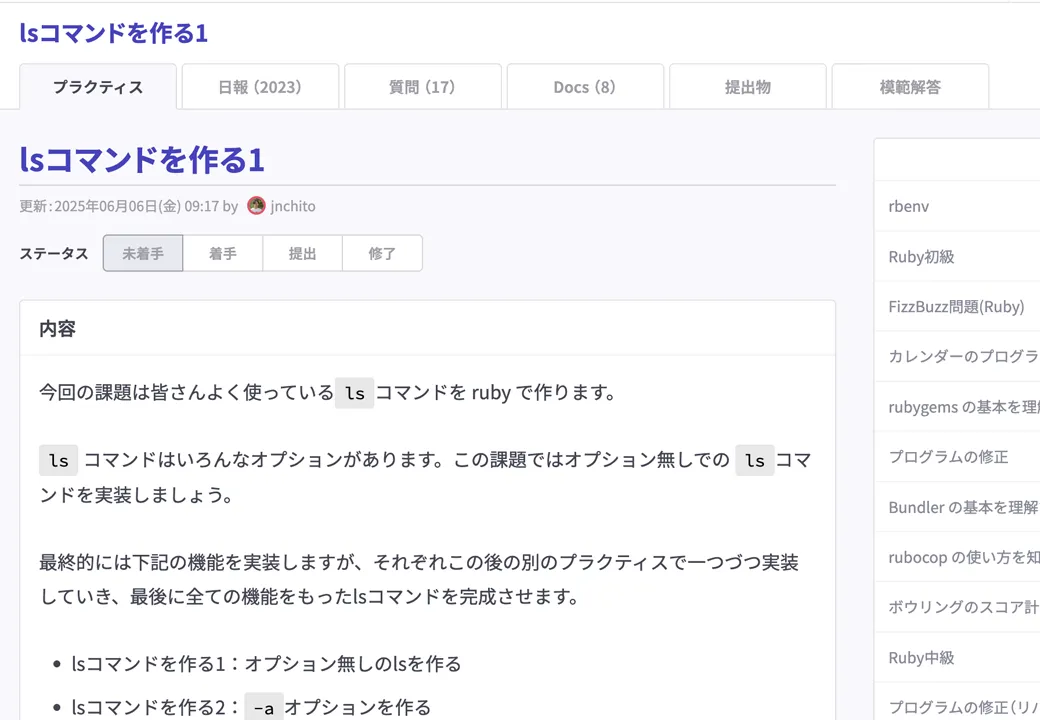Click the large lsコマンドを作る1 heading
This screenshot has height=720, width=1040.
[142, 159]
